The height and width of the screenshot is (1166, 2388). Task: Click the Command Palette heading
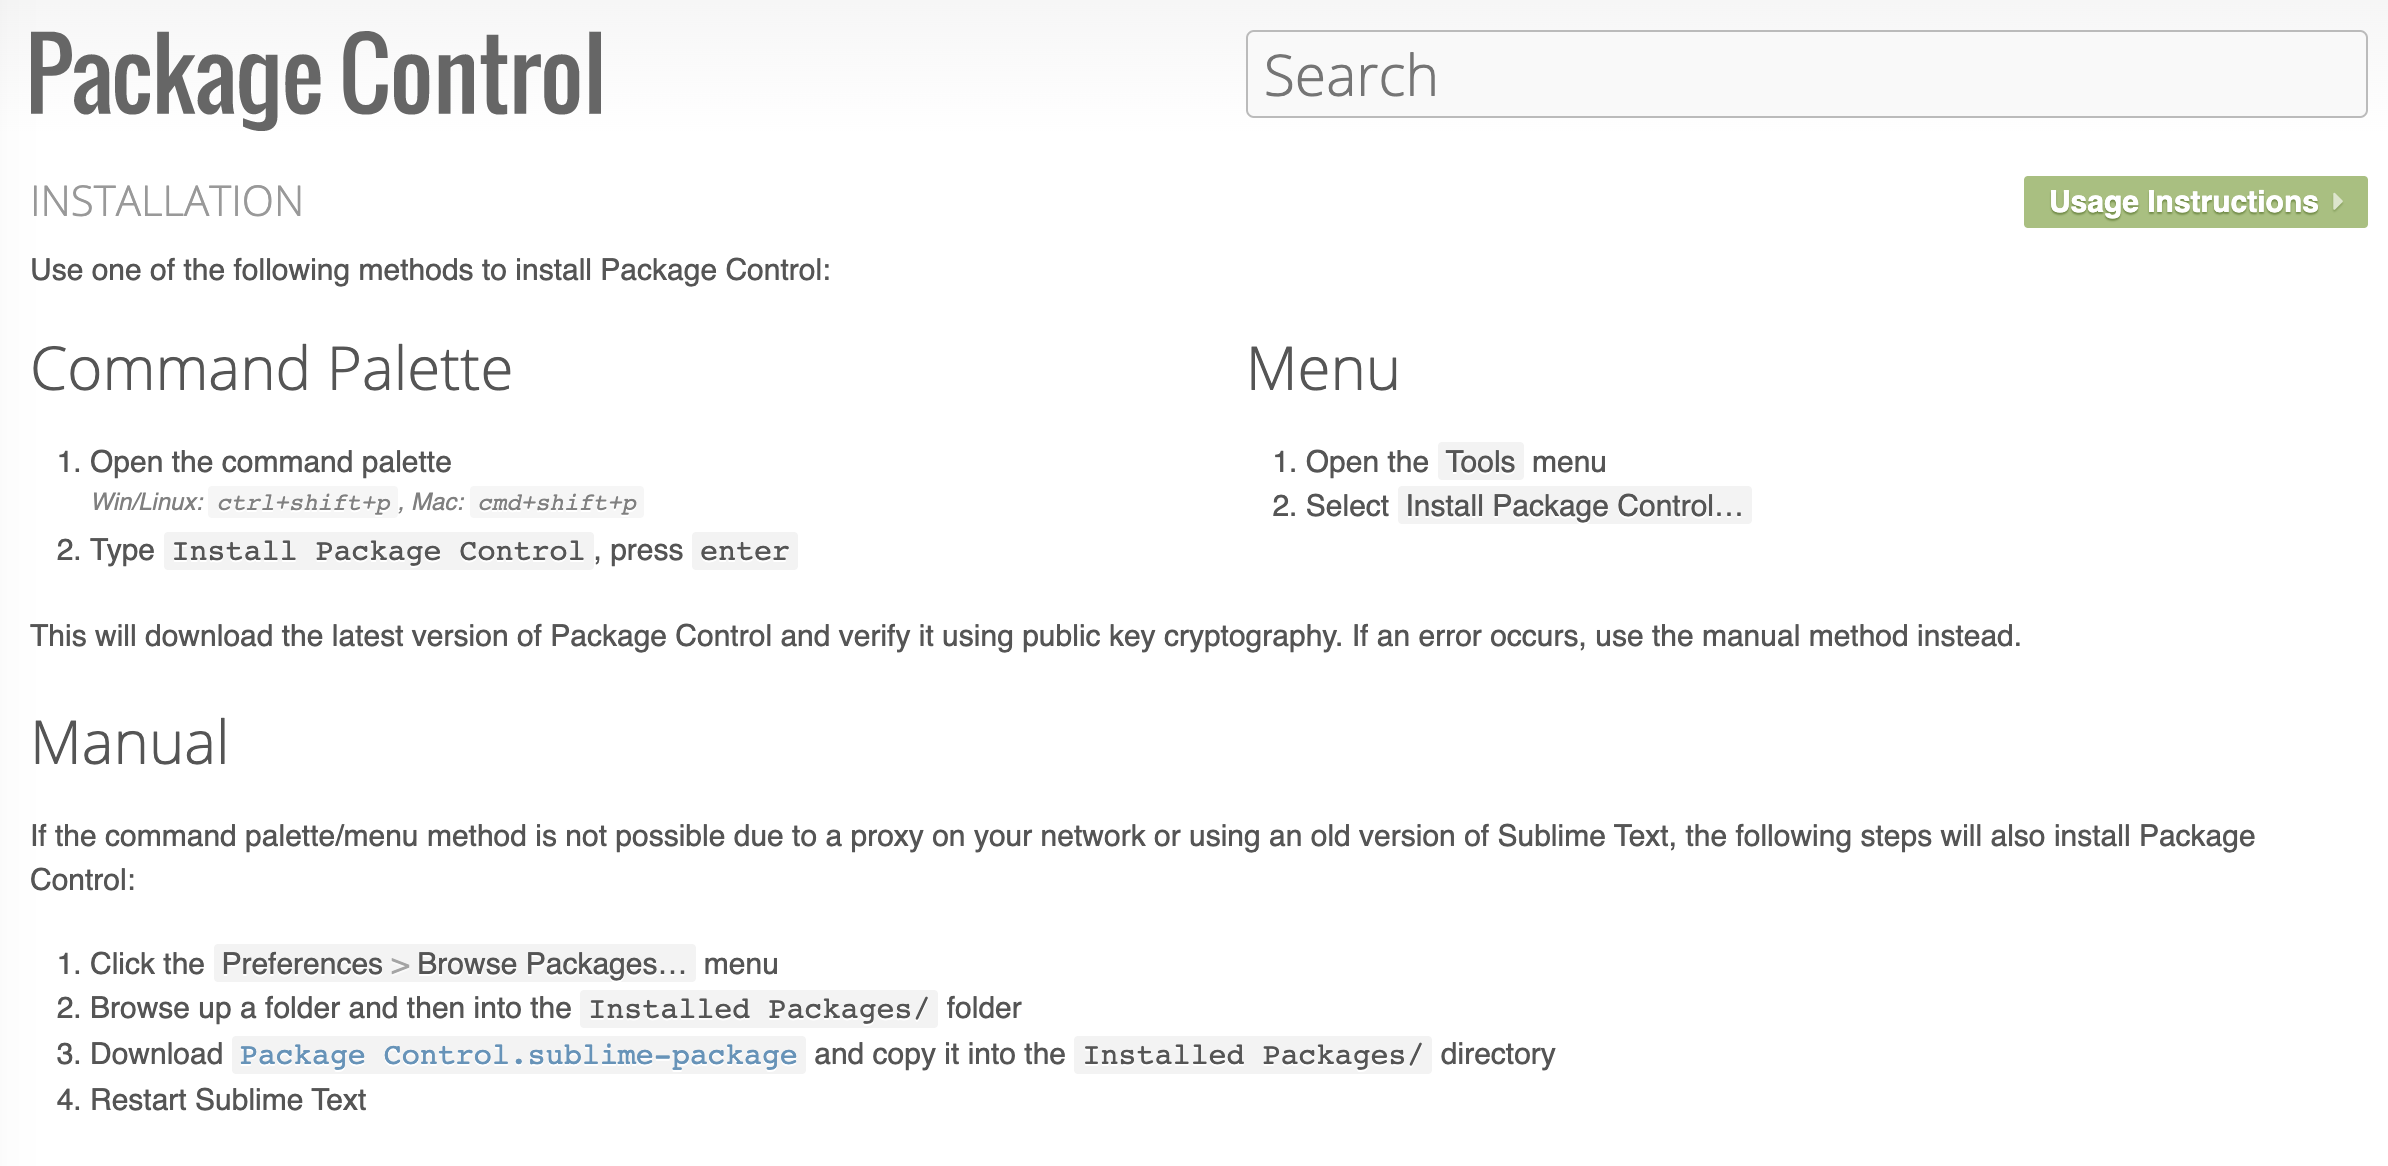(x=271, y=369)
